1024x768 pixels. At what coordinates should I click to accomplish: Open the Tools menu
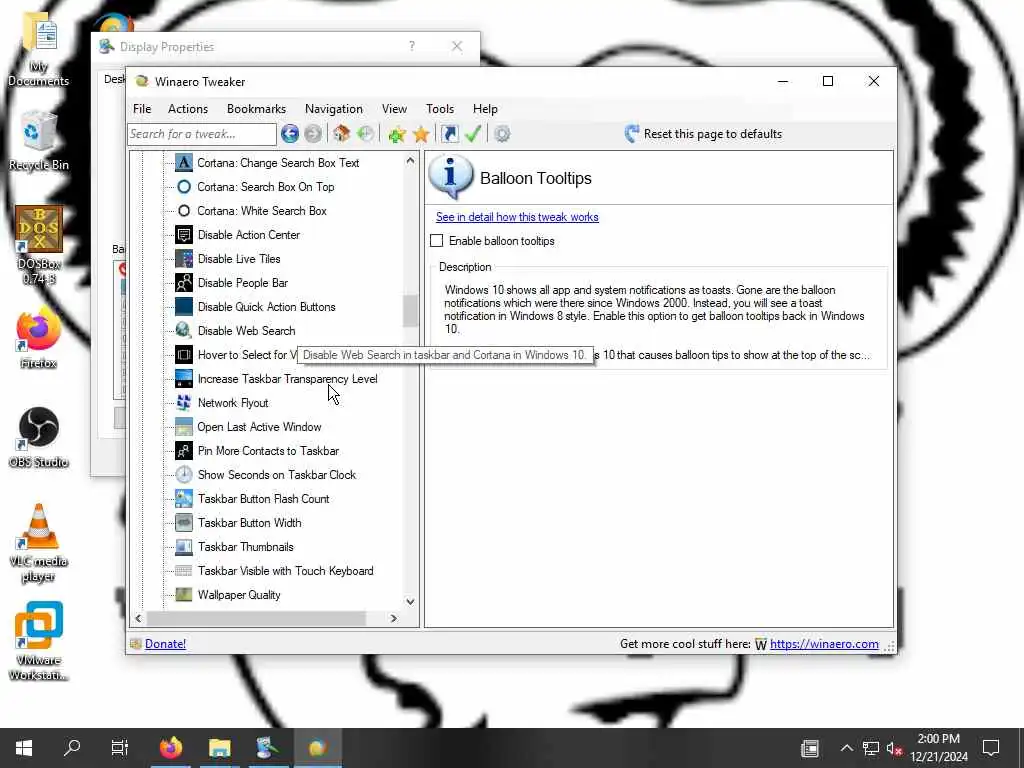440,109
